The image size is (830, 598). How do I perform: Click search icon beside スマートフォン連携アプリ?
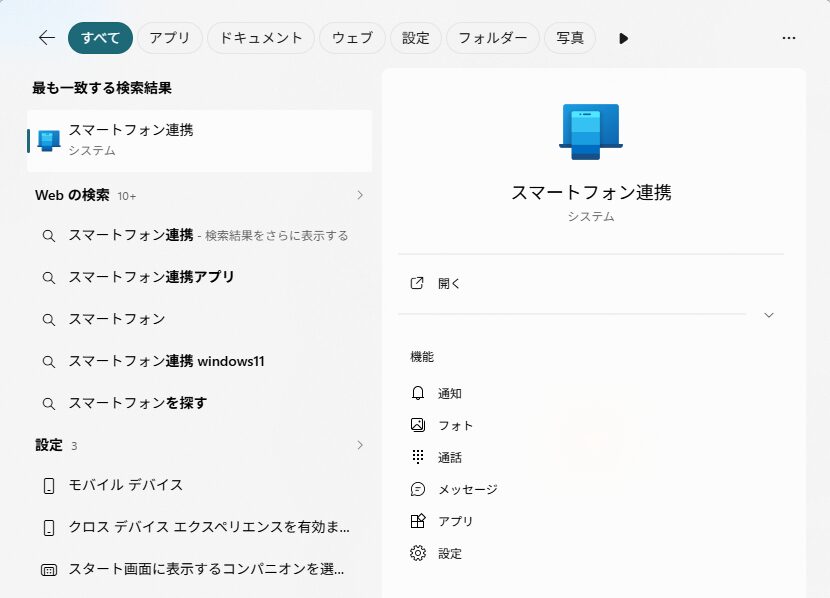coord(49,278)
